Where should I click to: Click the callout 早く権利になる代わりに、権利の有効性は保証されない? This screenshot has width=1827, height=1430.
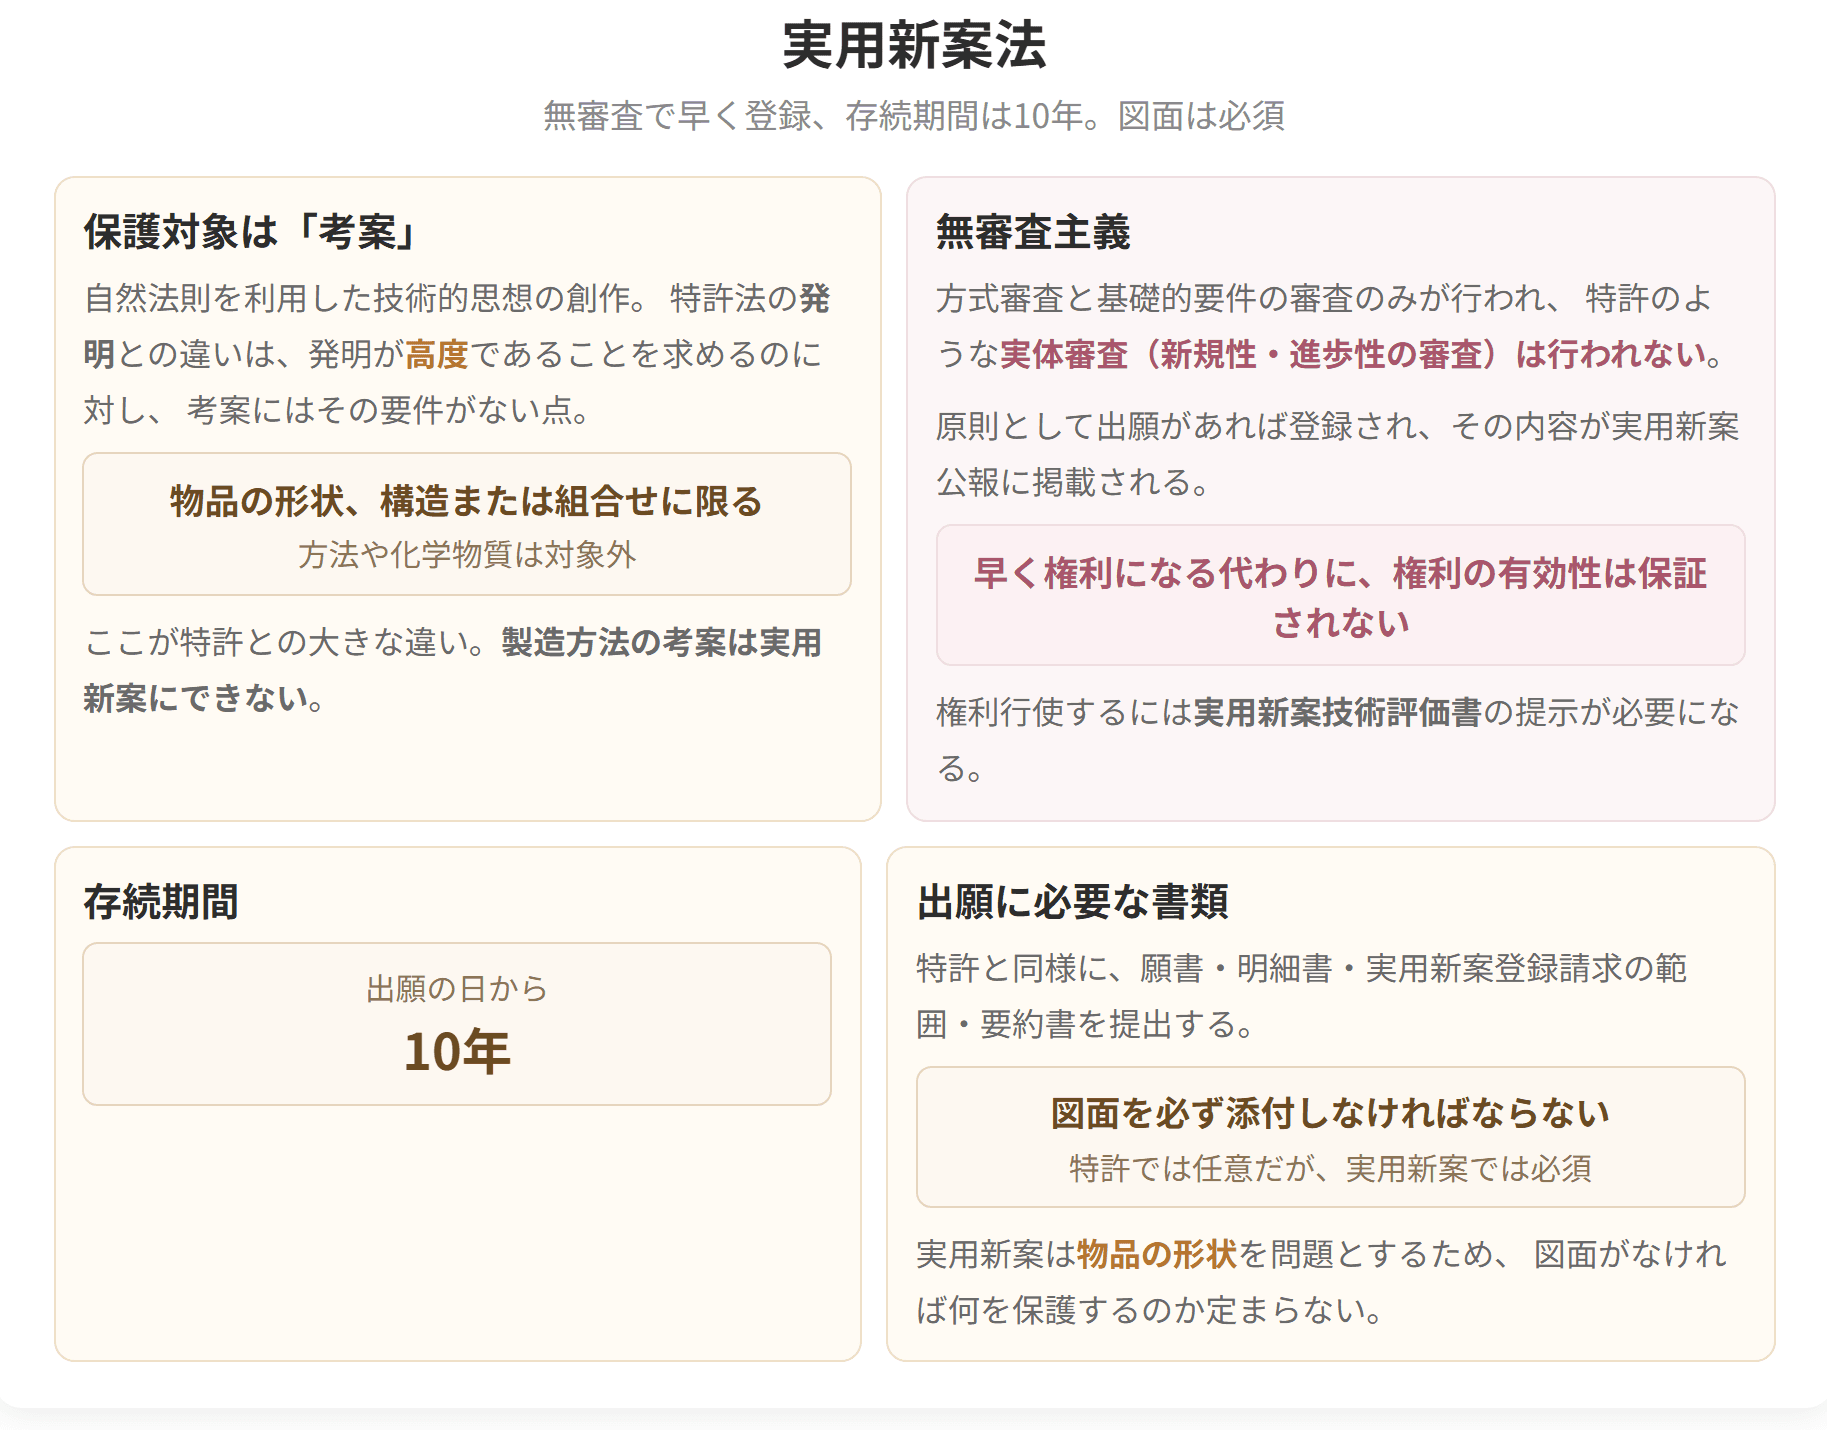point(1340,597)
